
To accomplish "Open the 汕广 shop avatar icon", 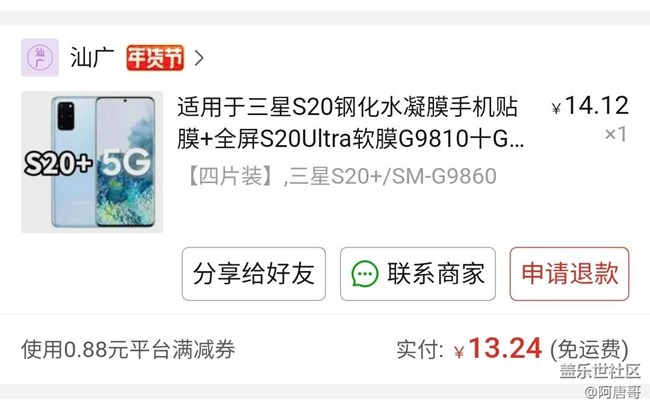I will [40, 57].
